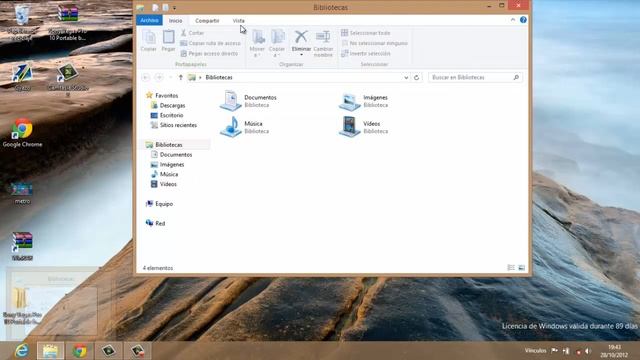
Task: Open Explorer help question mark icon
Action: (x=523, y=20)
